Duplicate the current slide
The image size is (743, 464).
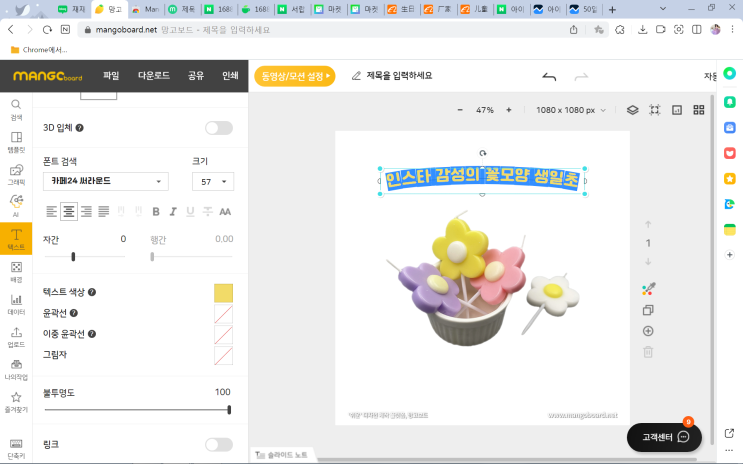[x=648, y=310]
